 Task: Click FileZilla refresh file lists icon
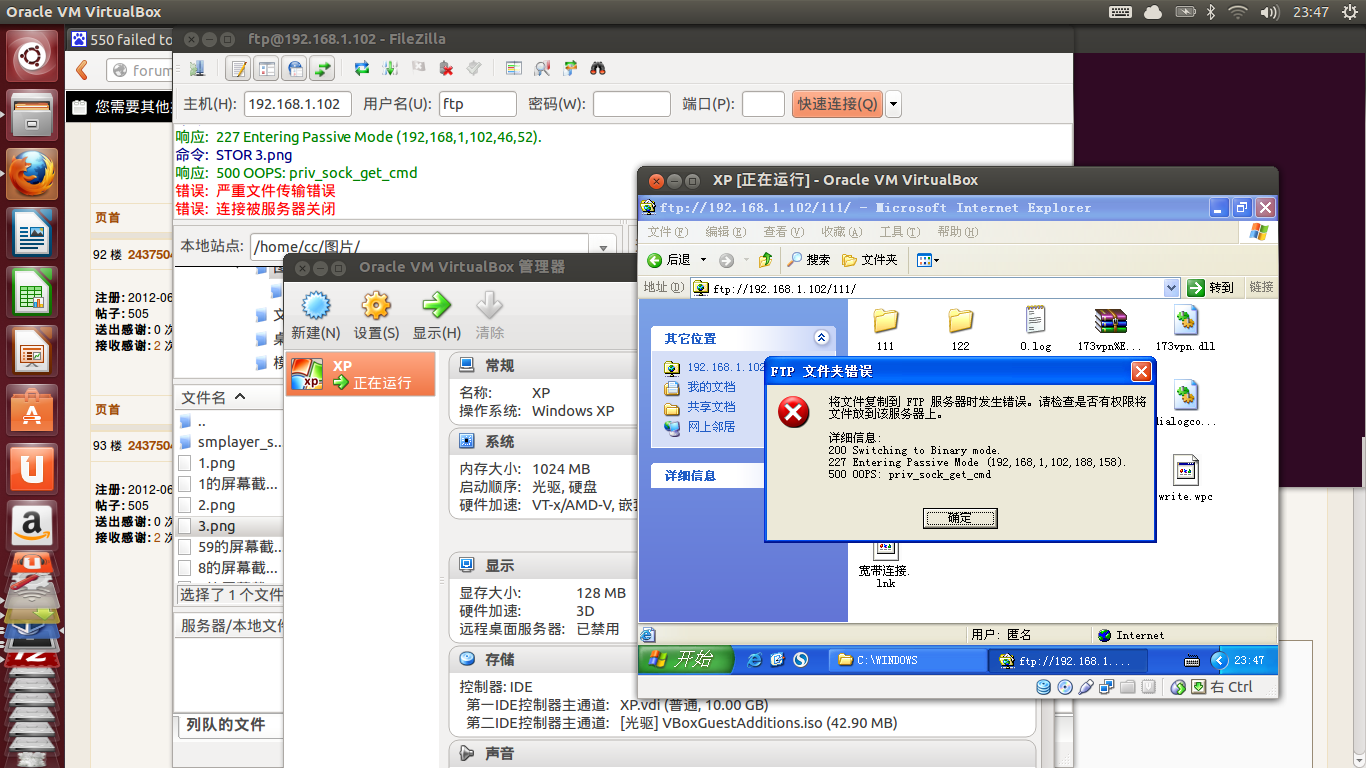point(362,68)
